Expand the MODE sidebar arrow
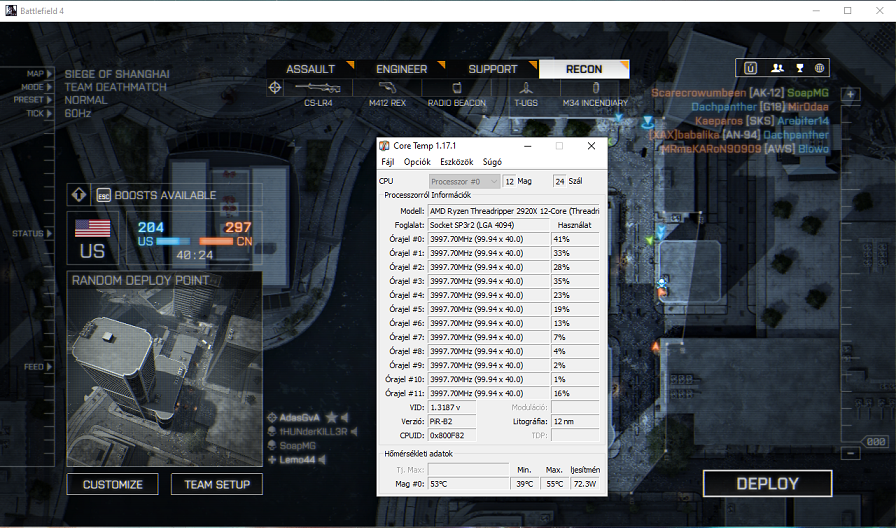This screenshot has width=896, height=528. (x=50, y=87)
